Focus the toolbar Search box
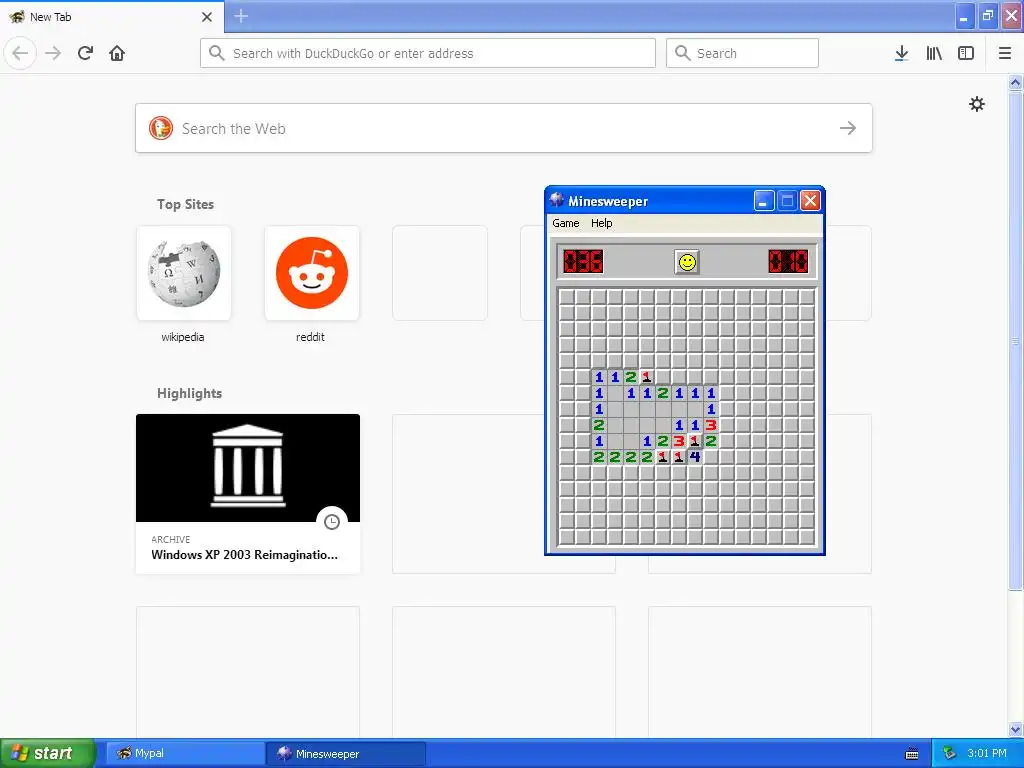Screen dimensions: 1024x768 pyautogui.click(x=742, y=53)
